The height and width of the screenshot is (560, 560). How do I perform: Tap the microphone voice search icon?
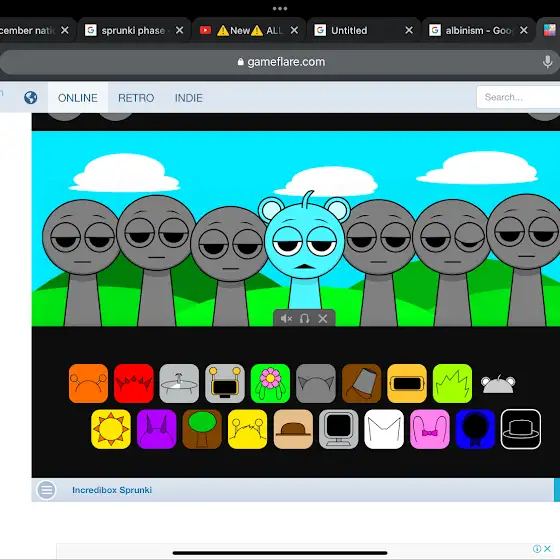[547, 62]
